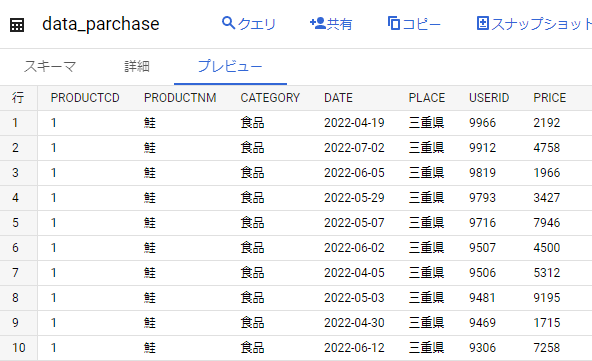Click 鮭 product name in the 2022-05-07 row

click(x=150, y=223)
